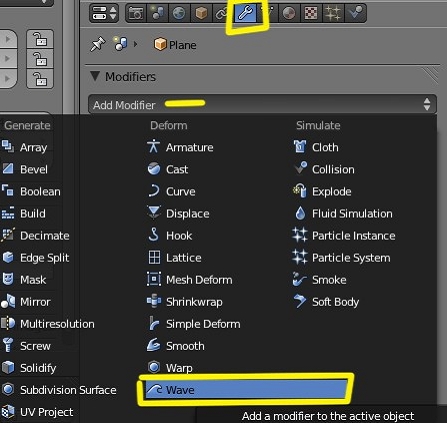Choose the Bevel modifier

click(25, 169)
